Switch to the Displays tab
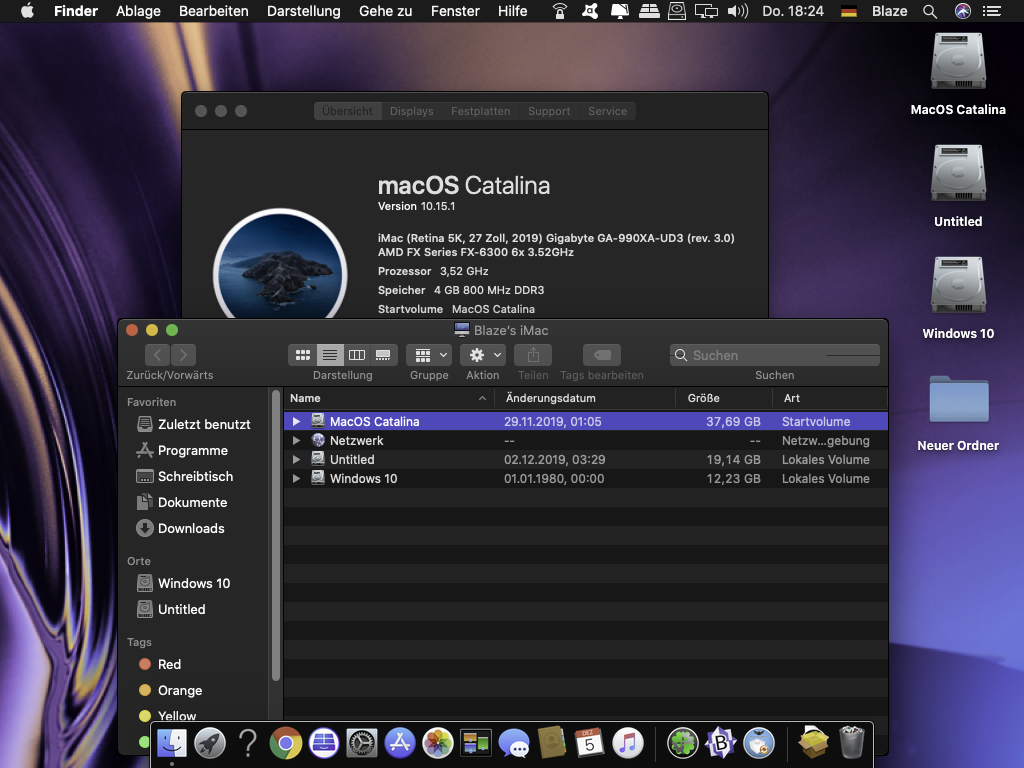This screenshot has height=768, width=1024. click(x=411, y=111)
